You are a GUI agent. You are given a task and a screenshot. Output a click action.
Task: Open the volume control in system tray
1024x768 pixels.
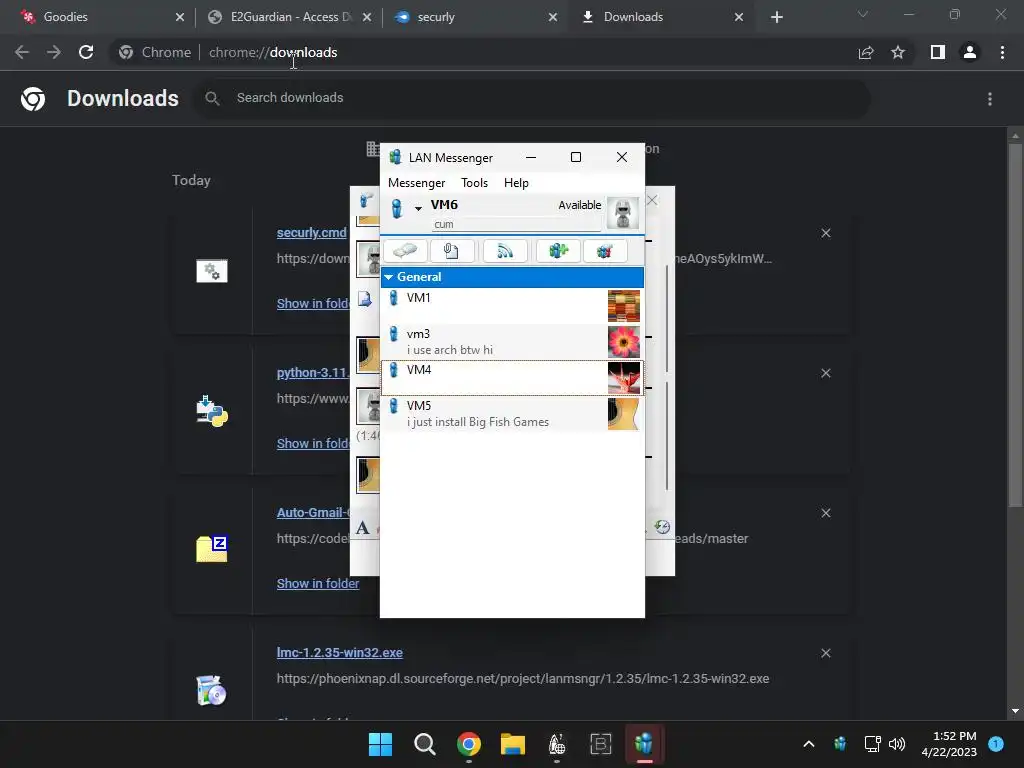897,744
